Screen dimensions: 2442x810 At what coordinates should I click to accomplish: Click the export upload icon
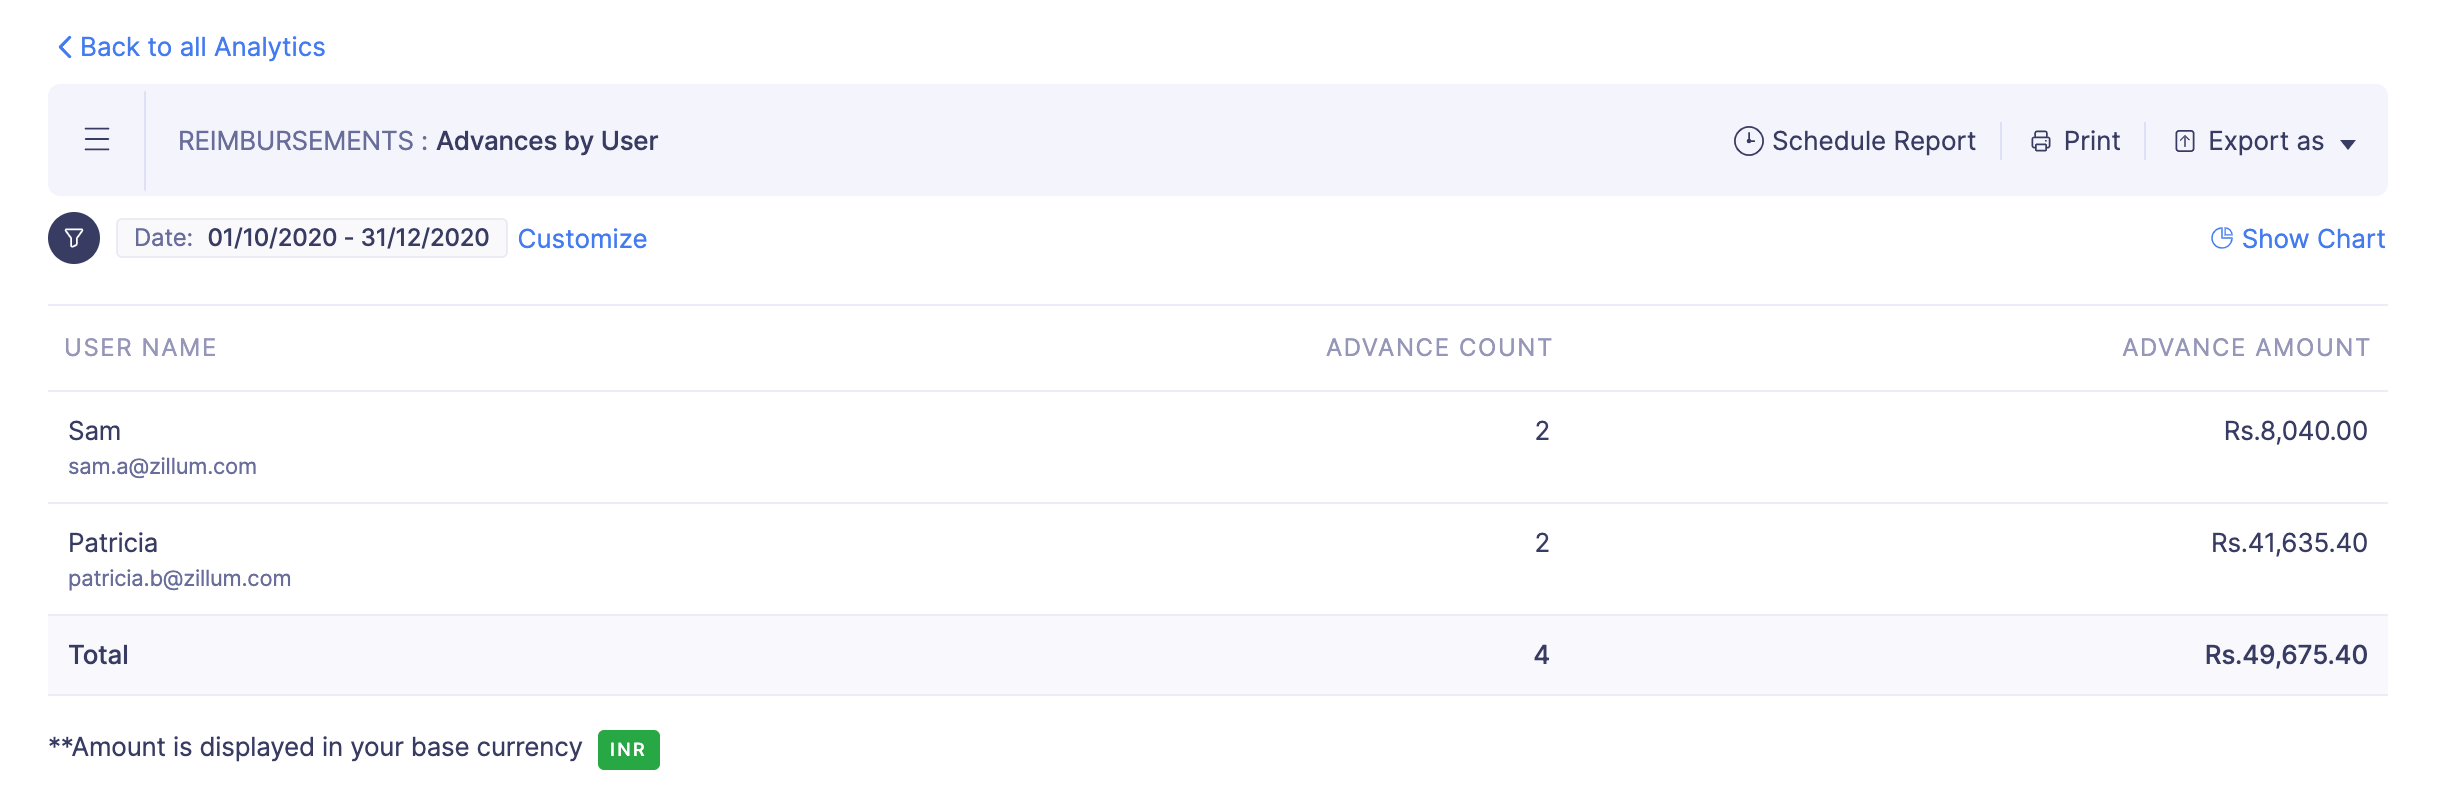click(x=2185, y=141)
